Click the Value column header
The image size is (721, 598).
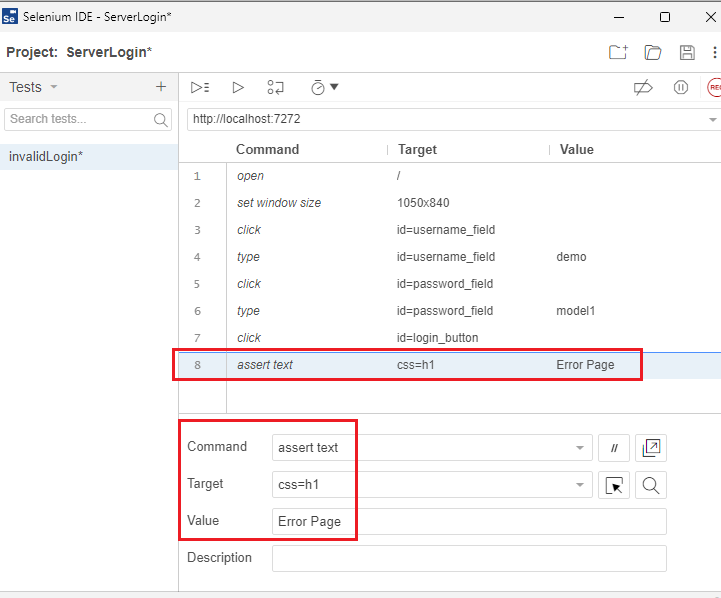(577, 149)
